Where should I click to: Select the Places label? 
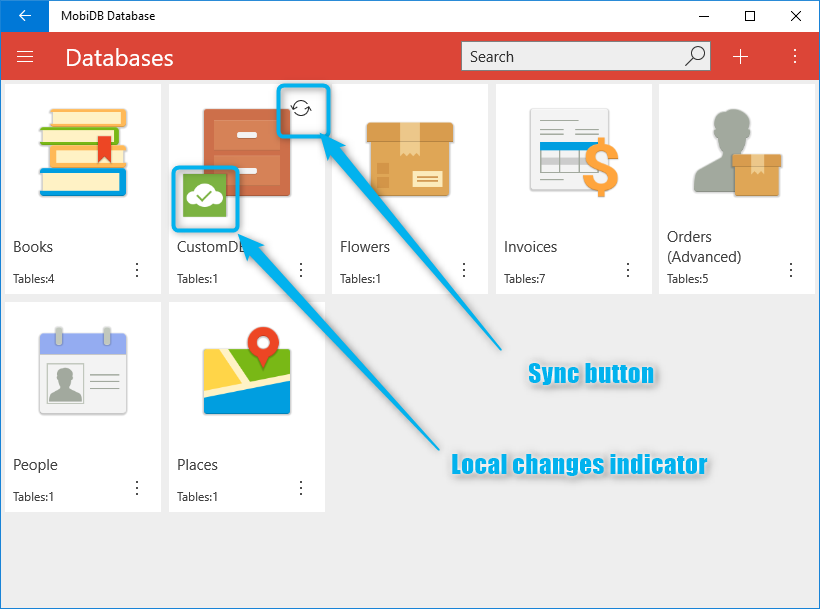click(197, 465)
